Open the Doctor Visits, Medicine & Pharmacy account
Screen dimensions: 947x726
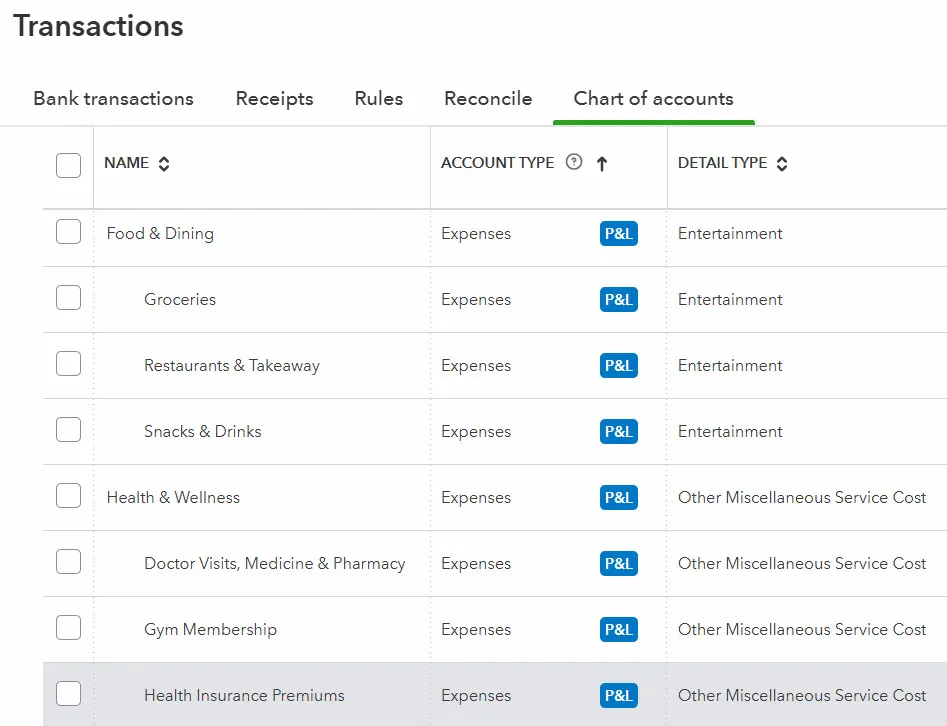274,564
